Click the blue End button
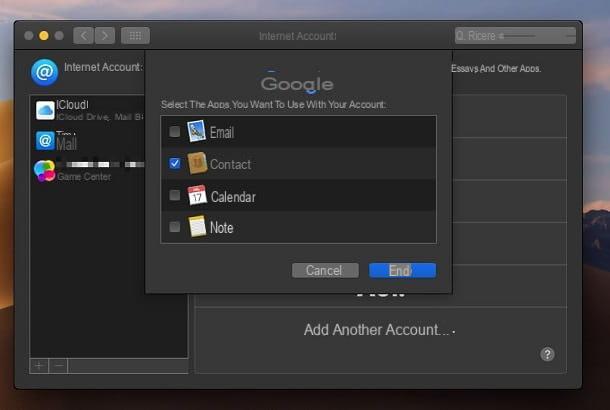The image size is (610, 410). pyautogui.click(x=403, y=270)
